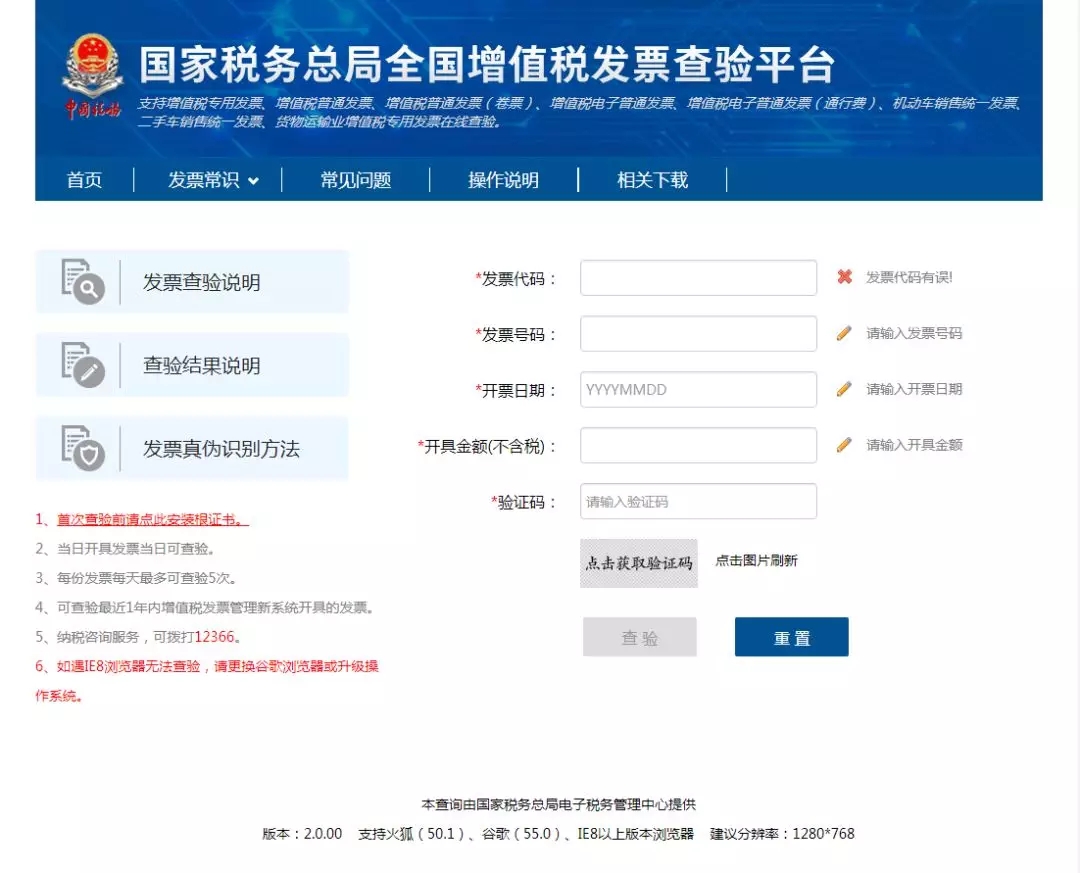Image resolution: width=1080 pixels, height=873 pixels.
Task: Open the 发票真伪识别方法 panel
Action: point(192,449)
